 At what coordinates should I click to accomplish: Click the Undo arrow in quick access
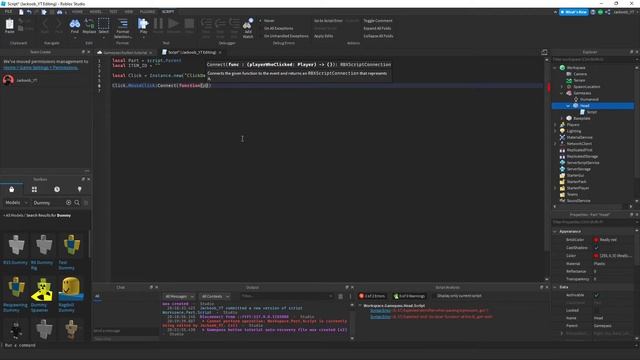click(x=29, y=12)
